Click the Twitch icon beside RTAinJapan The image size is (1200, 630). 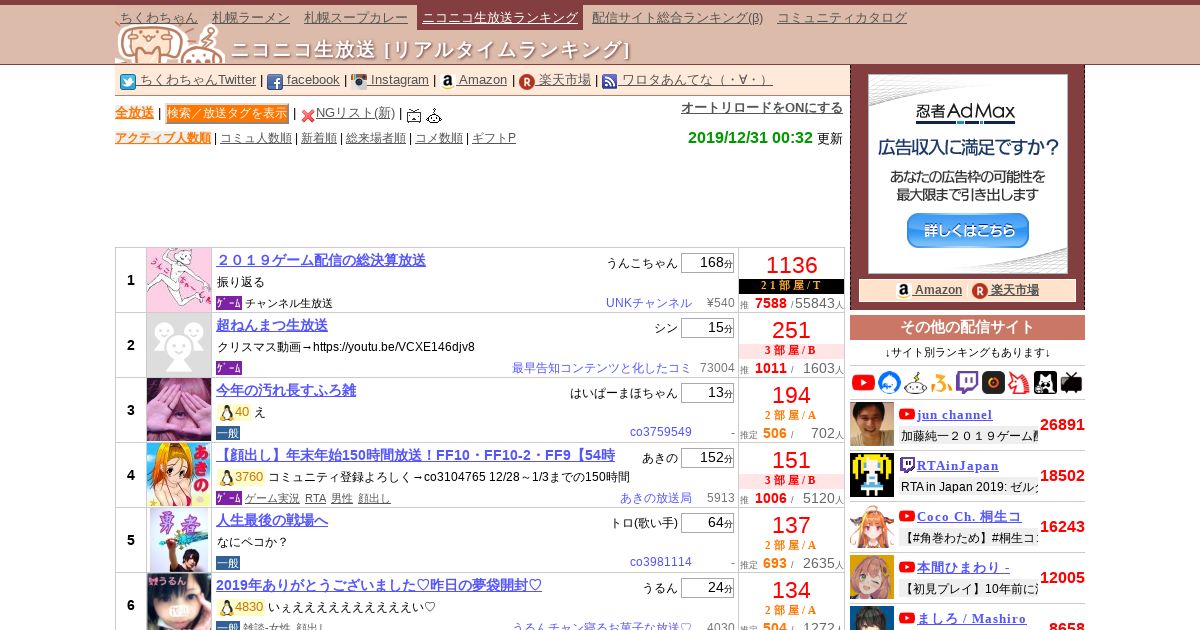907,465
